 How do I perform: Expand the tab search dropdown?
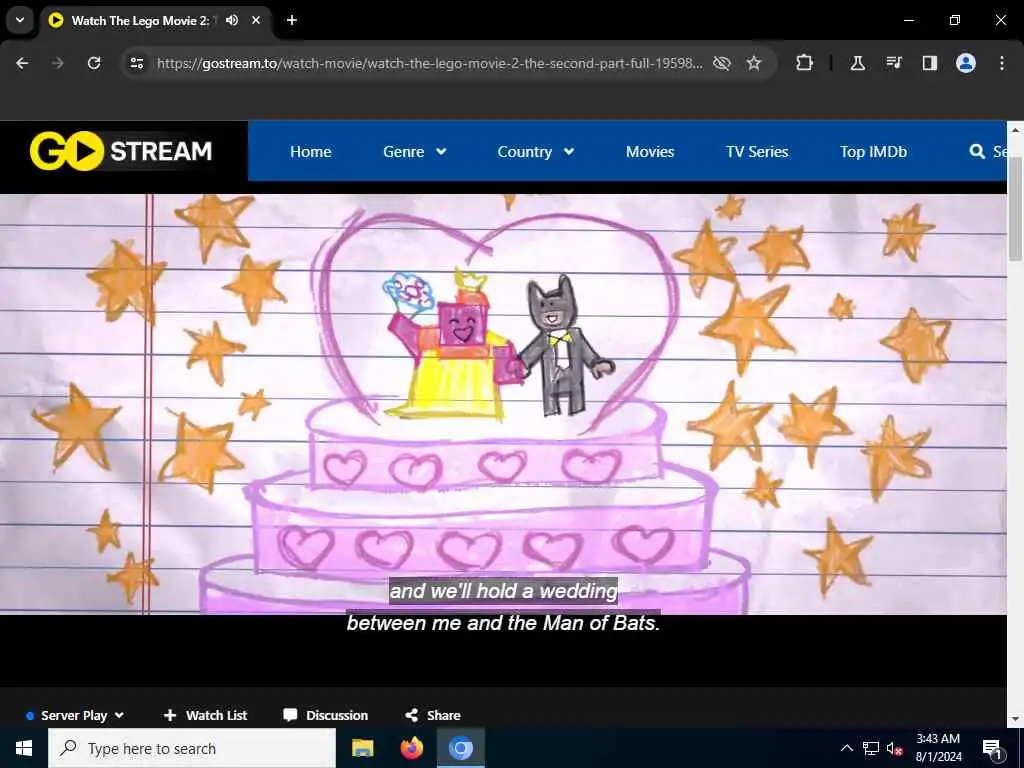[x=20, y=20]
